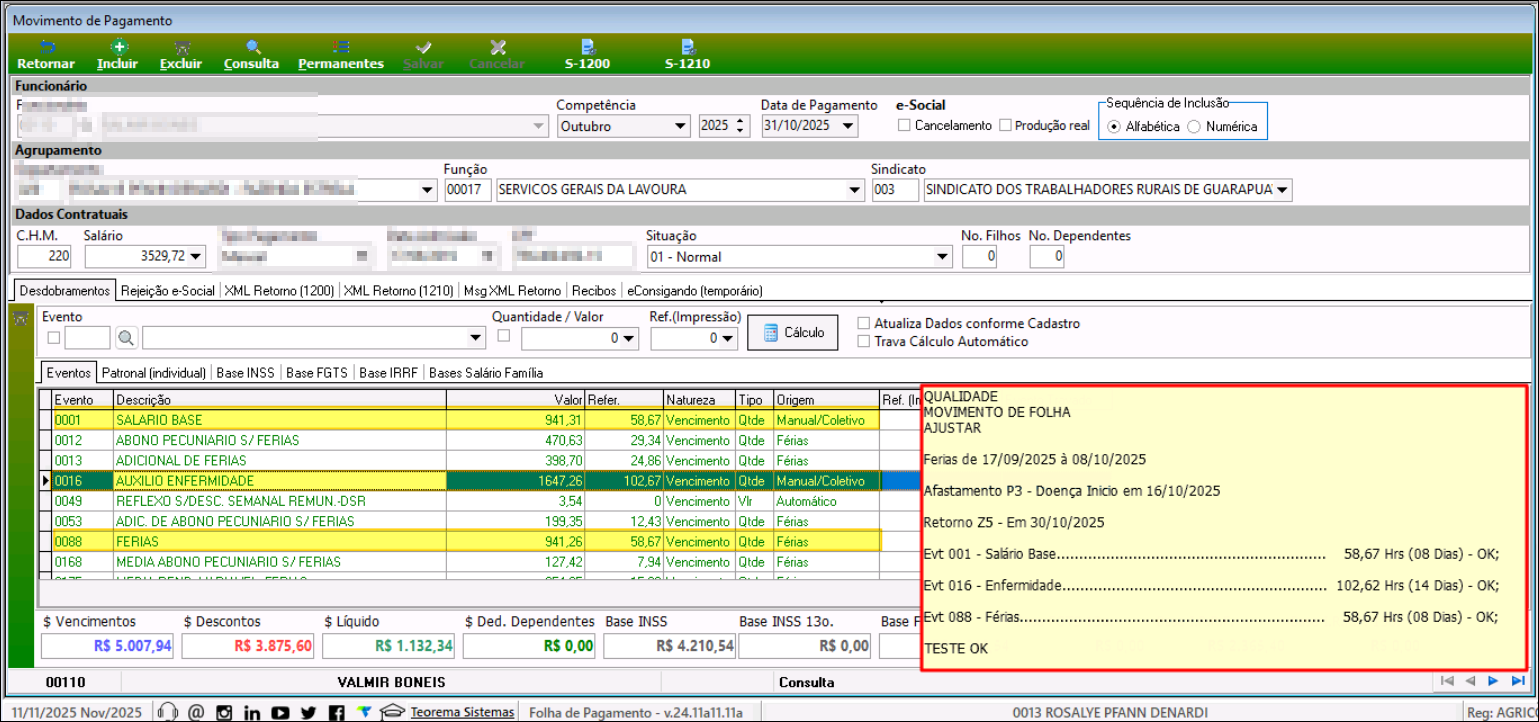The height and width of the screenshot is (722, 1539).
Task: Open the YouTube icon in status bar
Action: click(x=280, y=712)
